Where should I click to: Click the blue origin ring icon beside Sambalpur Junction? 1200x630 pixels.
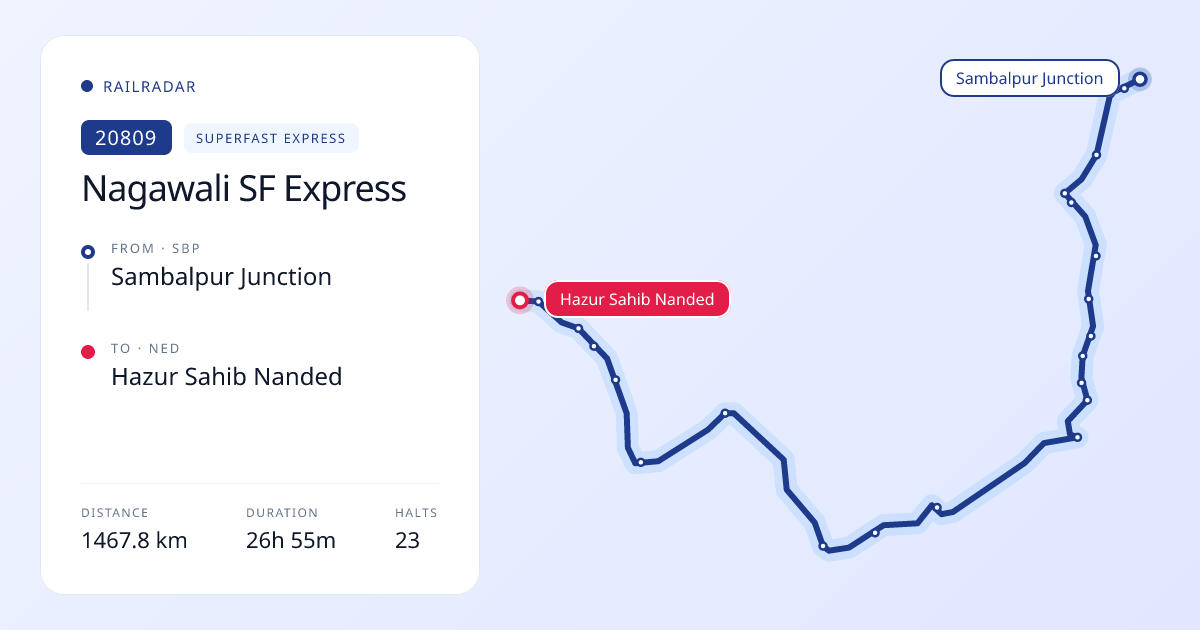point(88,252)
